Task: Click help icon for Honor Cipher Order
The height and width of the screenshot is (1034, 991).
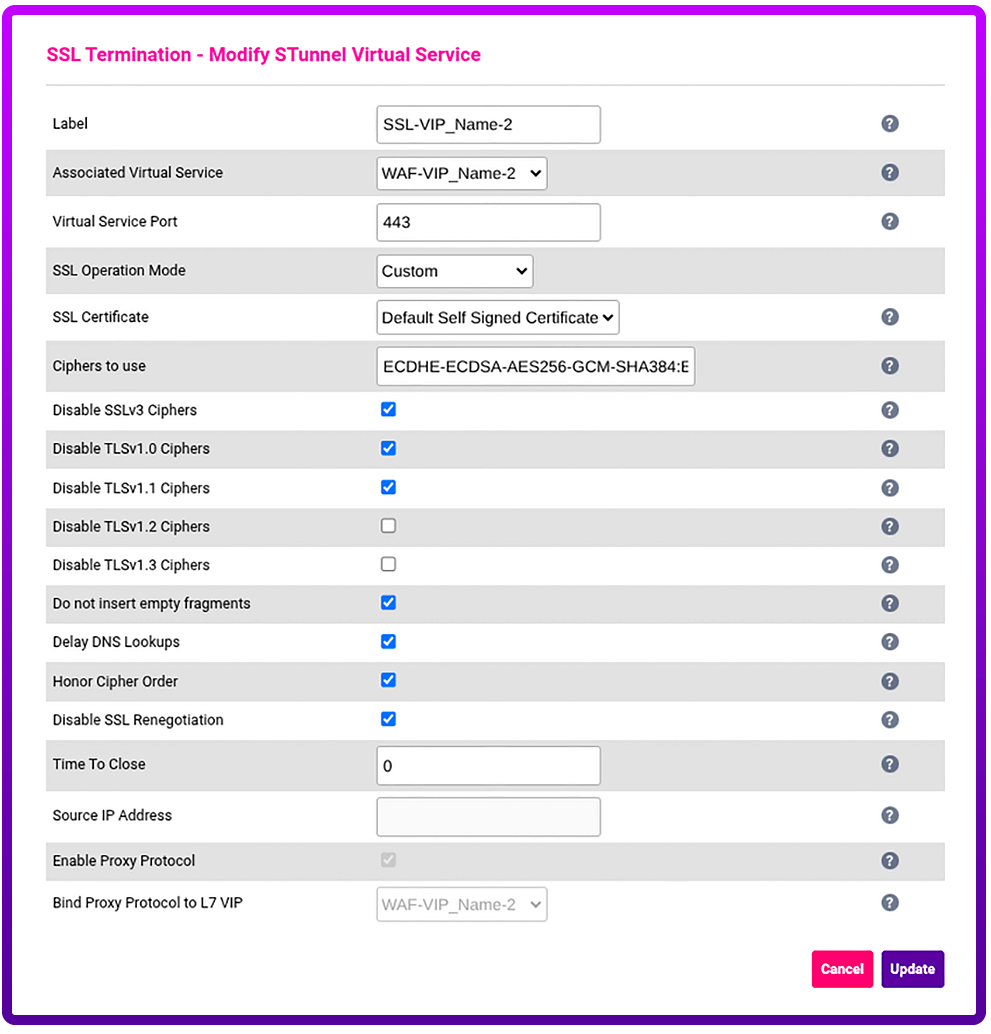Action: [889, 681]
